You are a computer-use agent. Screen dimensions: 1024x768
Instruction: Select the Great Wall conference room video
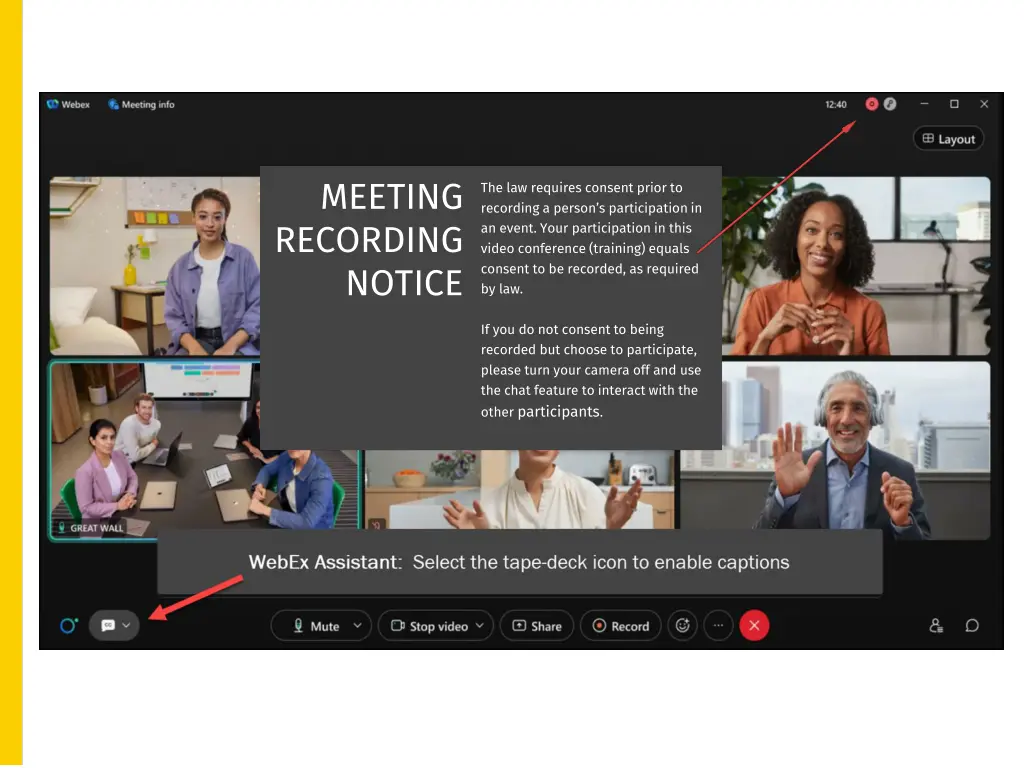tap(150, 450)
